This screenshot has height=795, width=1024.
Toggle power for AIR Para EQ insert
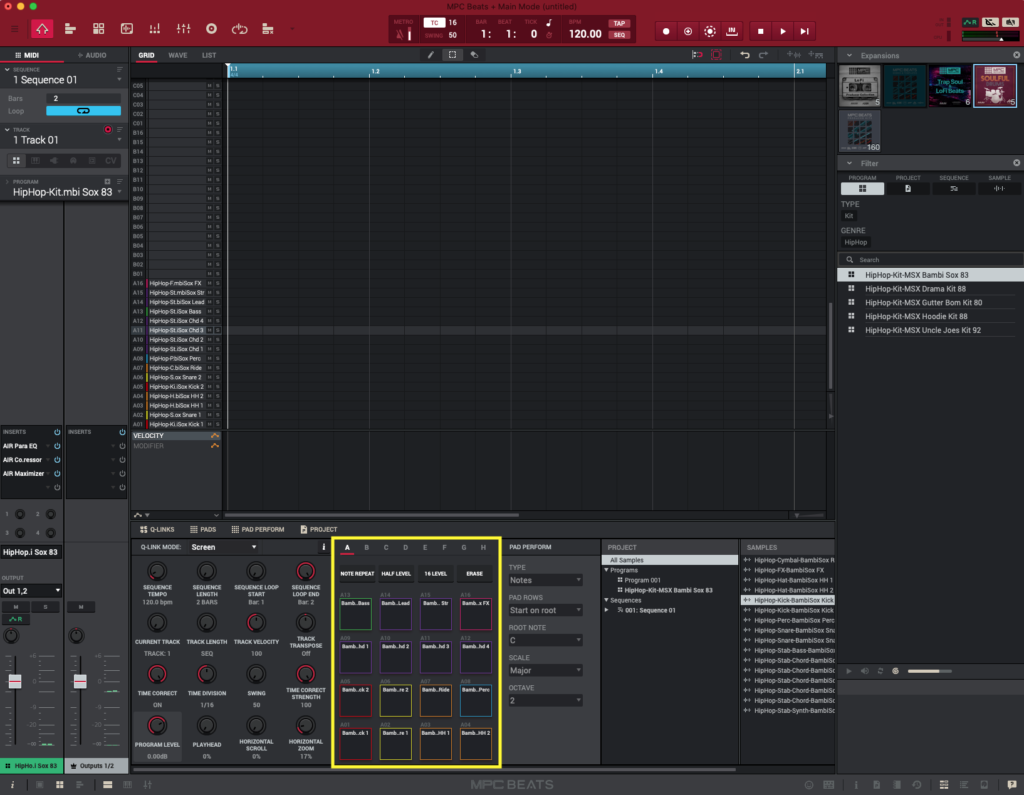pos(57,446)
